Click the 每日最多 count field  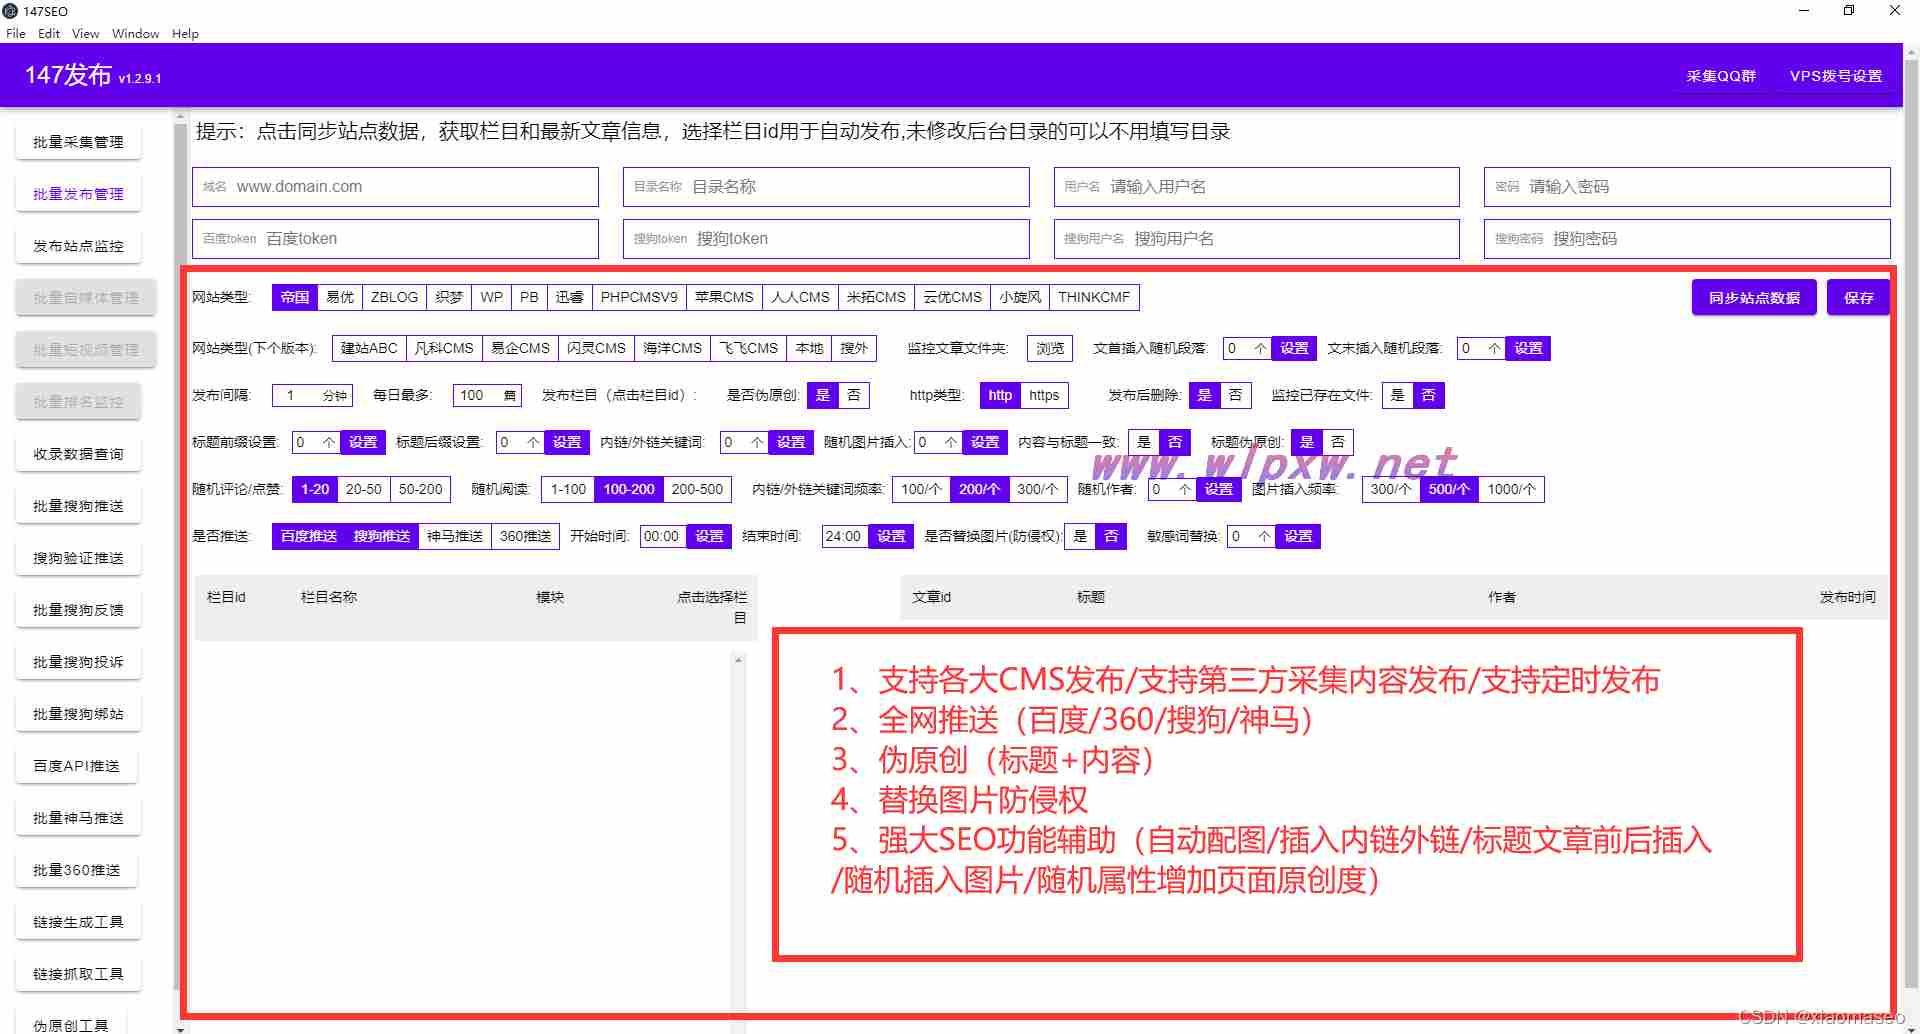pyautogui.click(x=487, y=395)
